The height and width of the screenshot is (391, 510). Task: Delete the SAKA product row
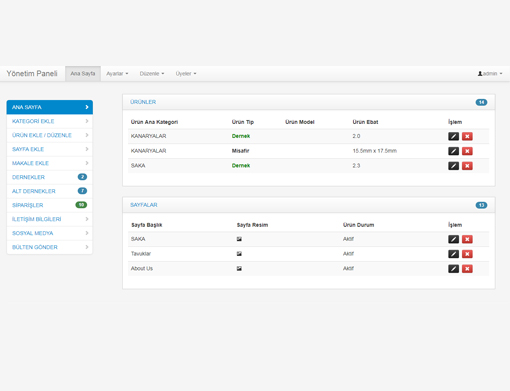[467, 166]
